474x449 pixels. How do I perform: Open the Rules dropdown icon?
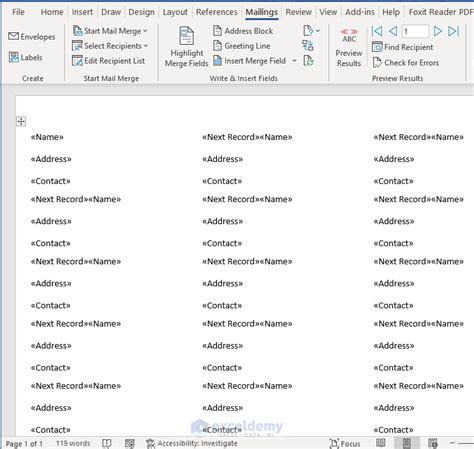pyautogui.click(x=311, y=31)
